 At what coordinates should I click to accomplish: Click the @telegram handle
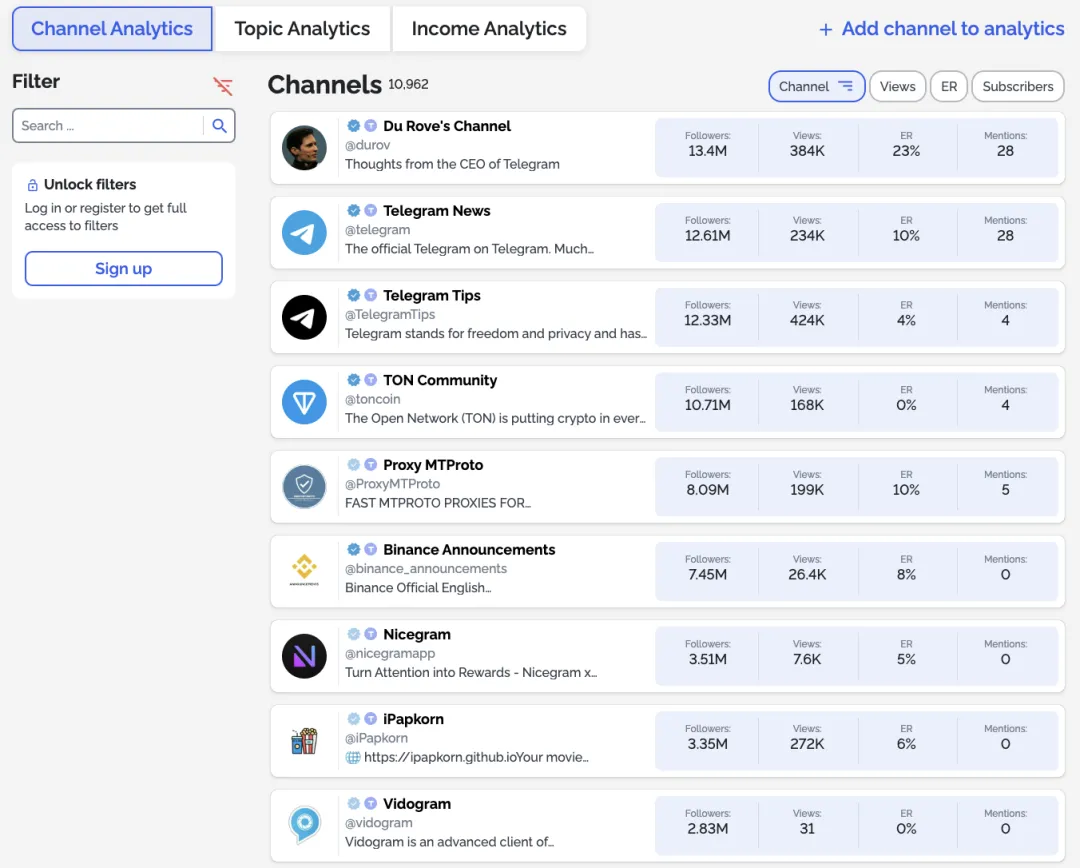pos(377,229)
